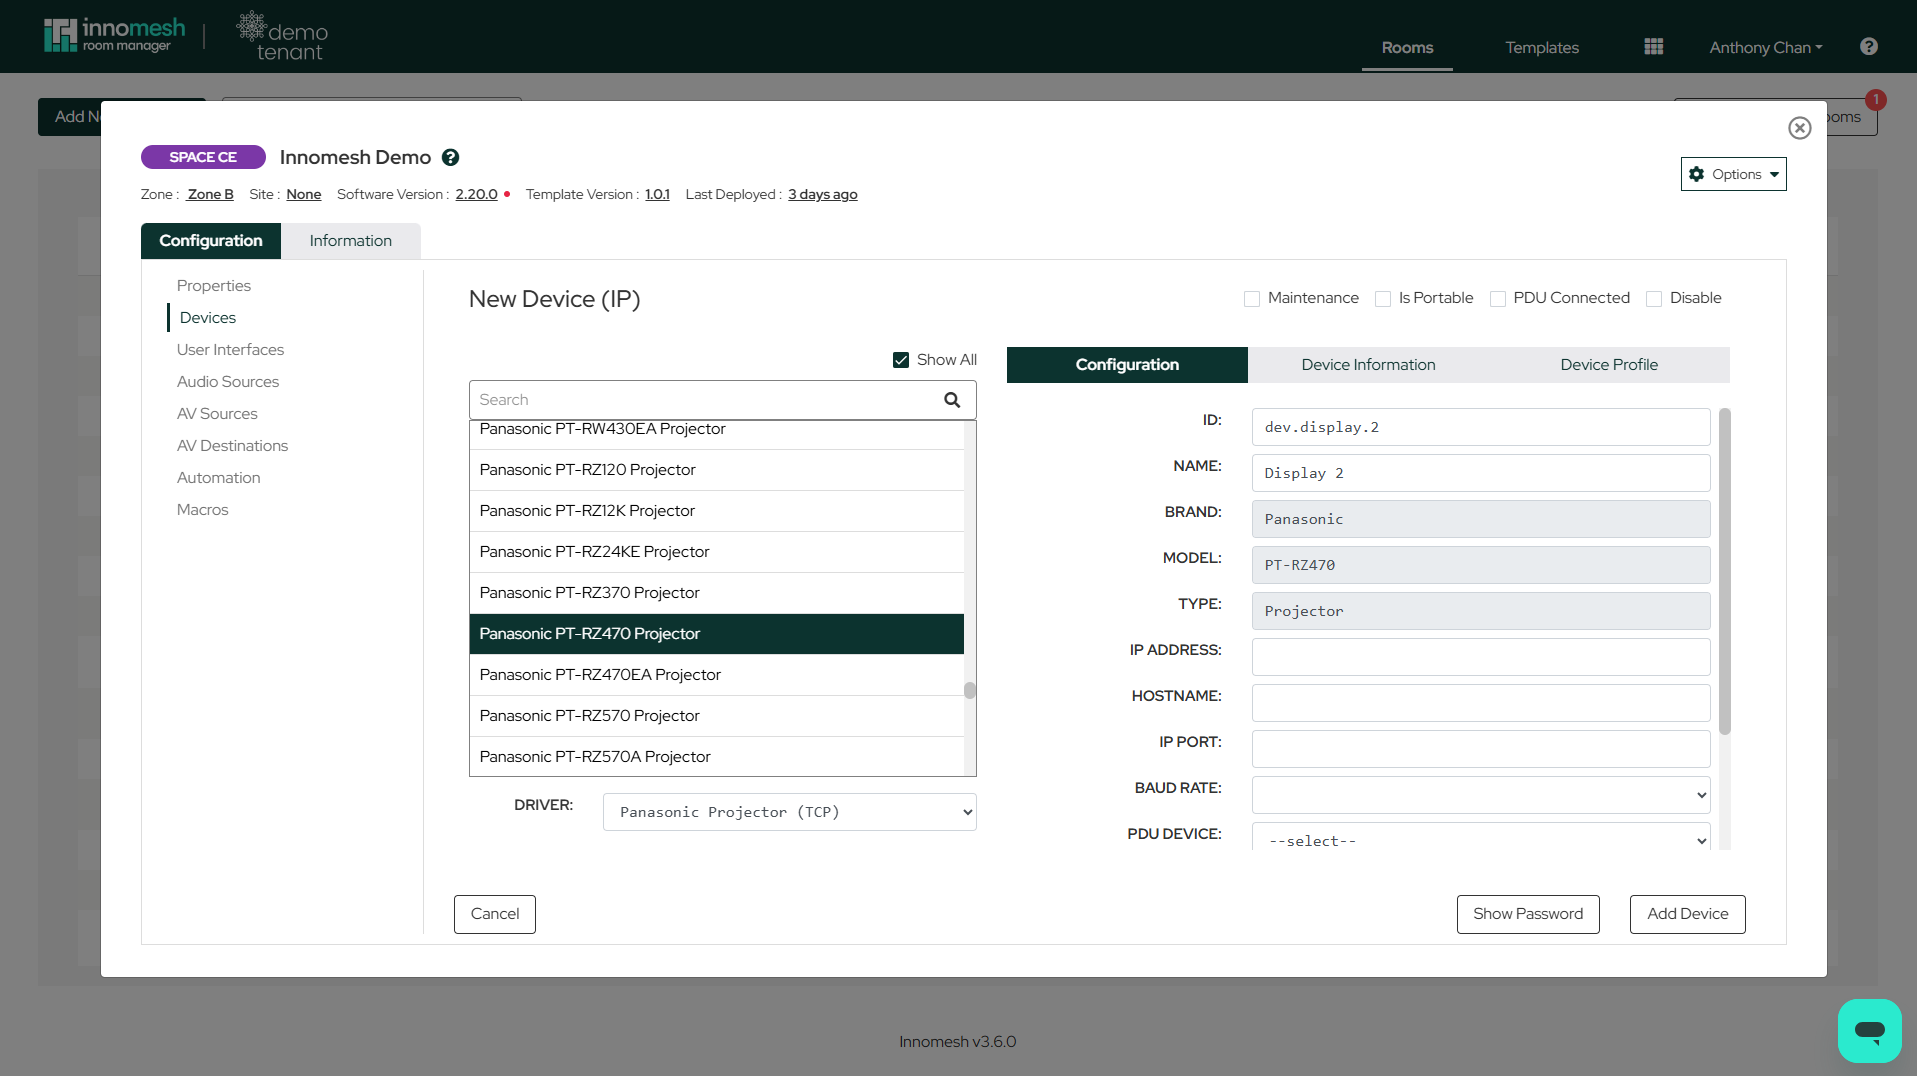This screenshot has width=1917, height=1076.
Task: Expand the Anthony Chan user menu
Action: (1765, 47)
